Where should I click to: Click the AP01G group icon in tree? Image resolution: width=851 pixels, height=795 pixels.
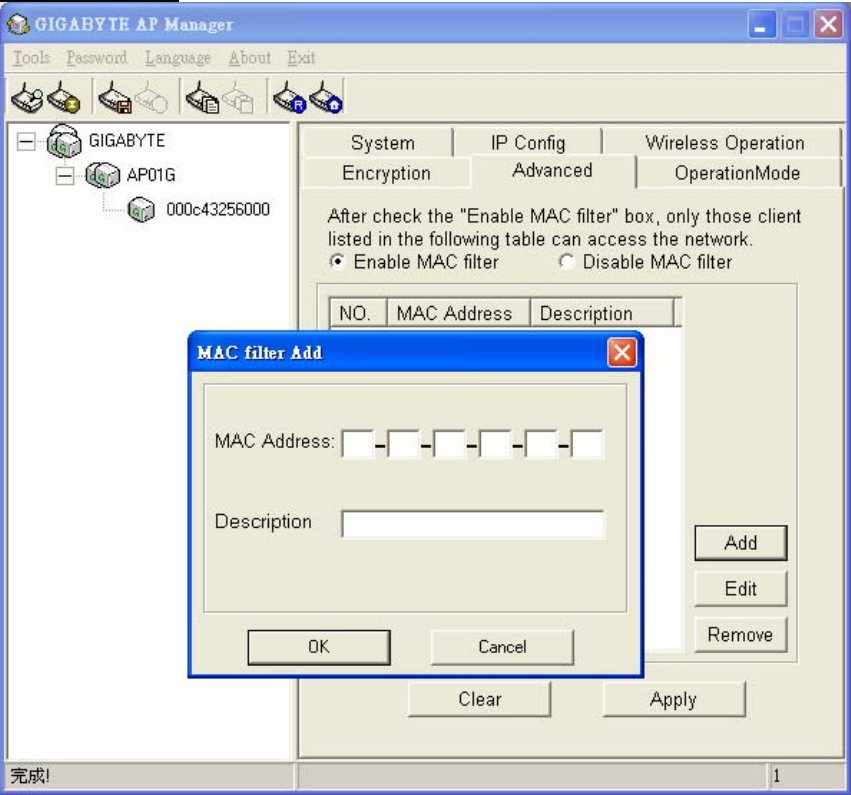[103, 175]
